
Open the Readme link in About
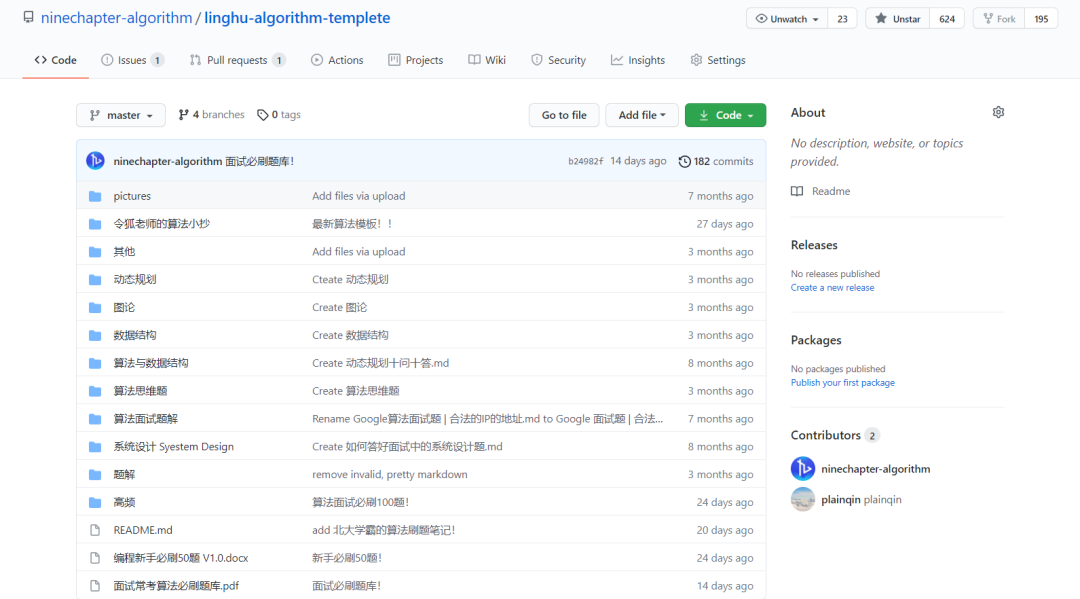pos(831,191)
